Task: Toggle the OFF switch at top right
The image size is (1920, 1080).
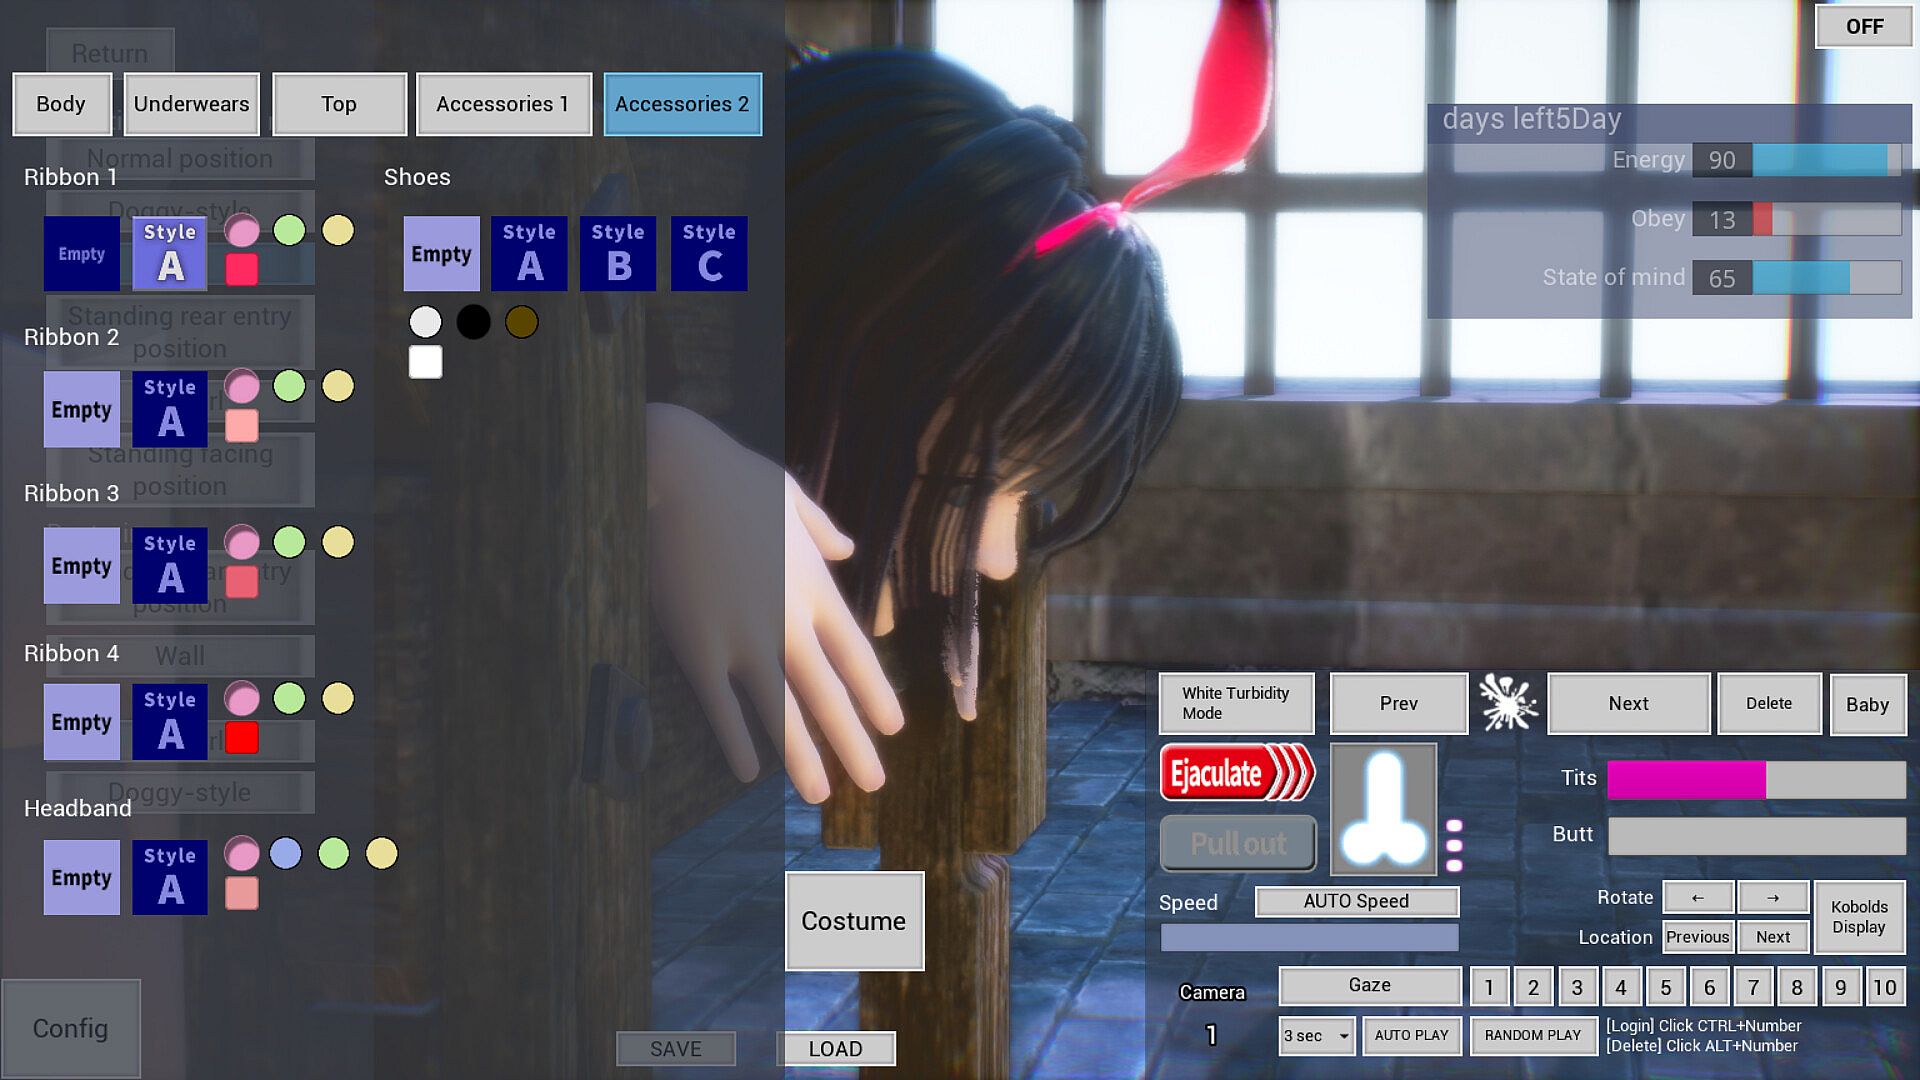Action: coord(1864,27)
